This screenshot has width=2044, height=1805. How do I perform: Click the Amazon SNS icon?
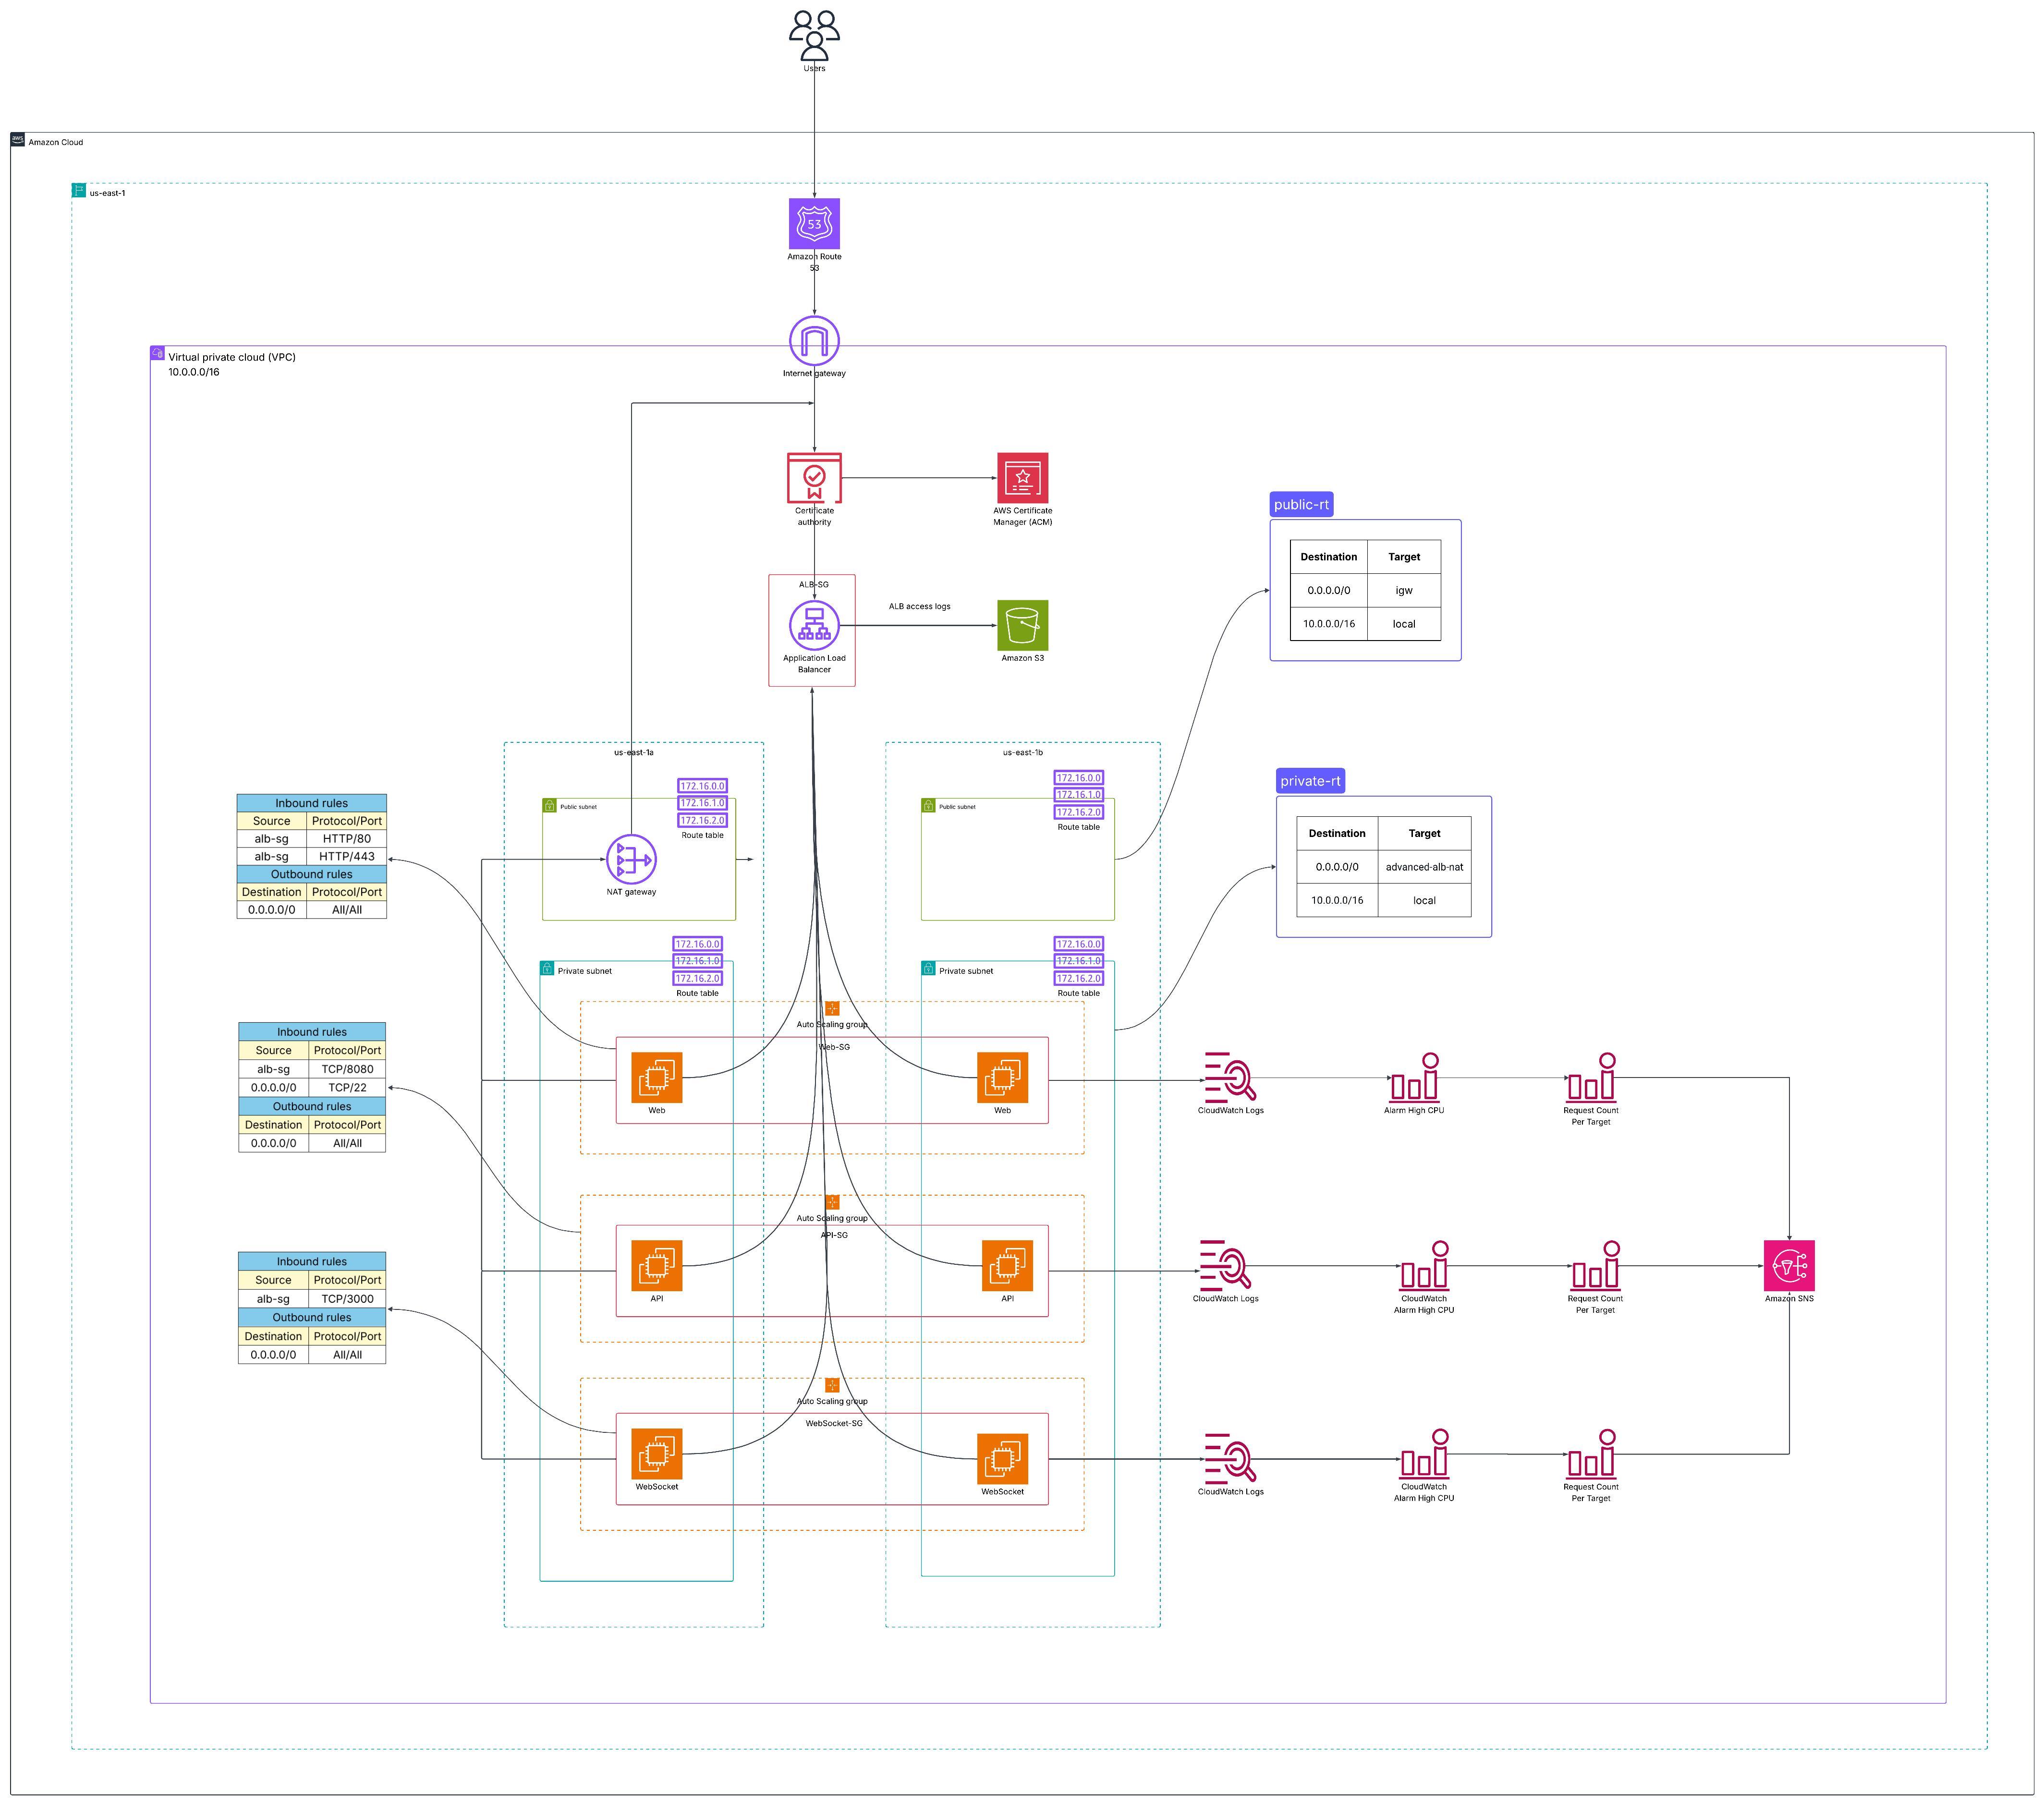pos(1789,1266)
